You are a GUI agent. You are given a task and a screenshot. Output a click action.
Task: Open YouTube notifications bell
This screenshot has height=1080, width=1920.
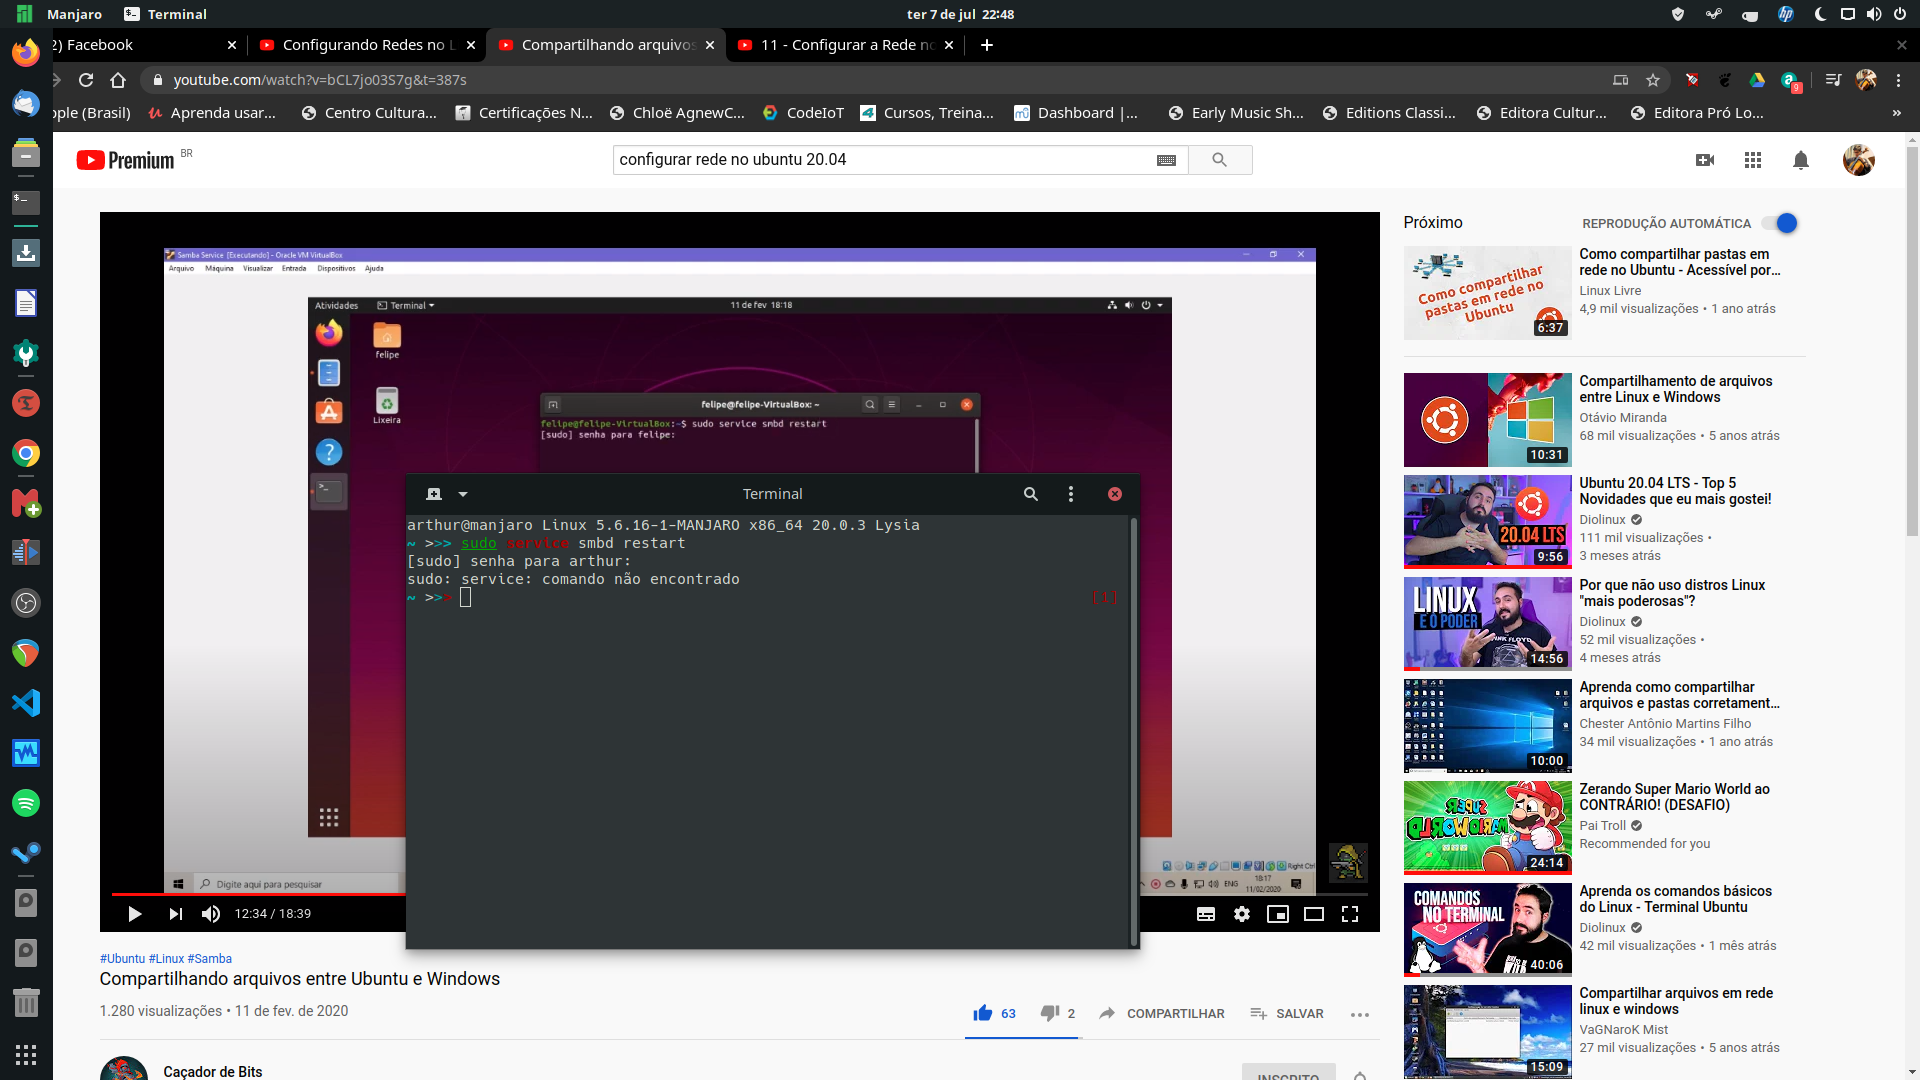click(1801, 160)
